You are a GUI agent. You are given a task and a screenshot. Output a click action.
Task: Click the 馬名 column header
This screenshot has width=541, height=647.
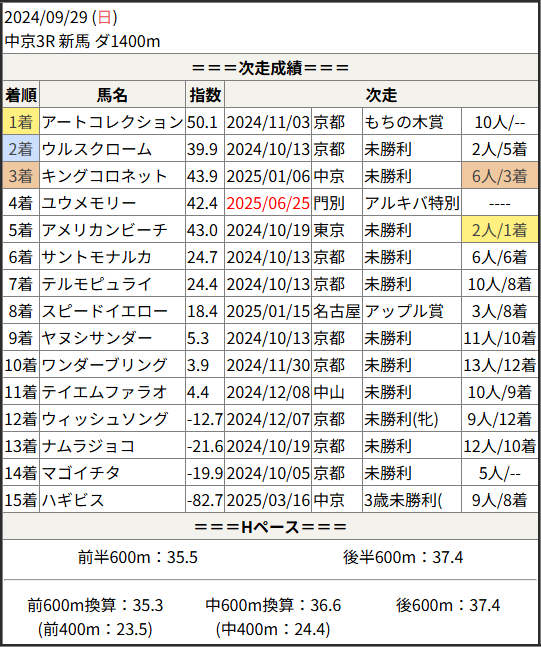click(x=112, y=95)
